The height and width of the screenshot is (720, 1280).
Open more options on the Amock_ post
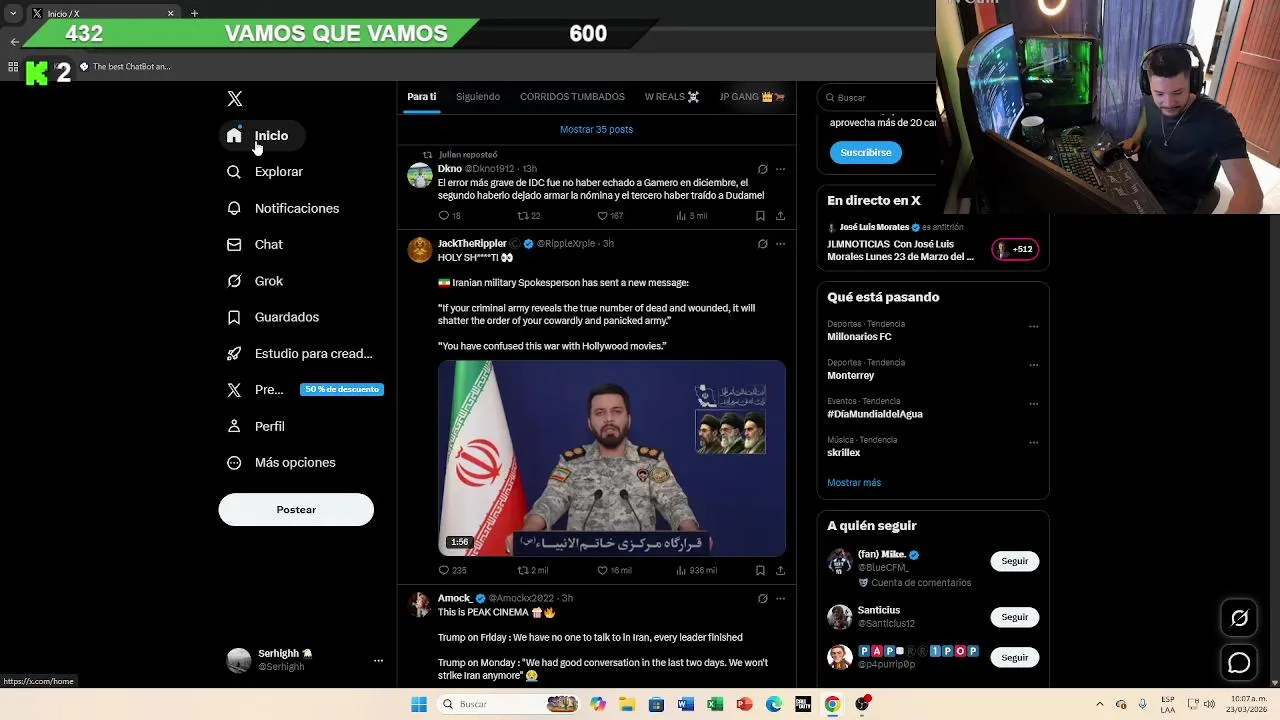click(x=781, y=598)
